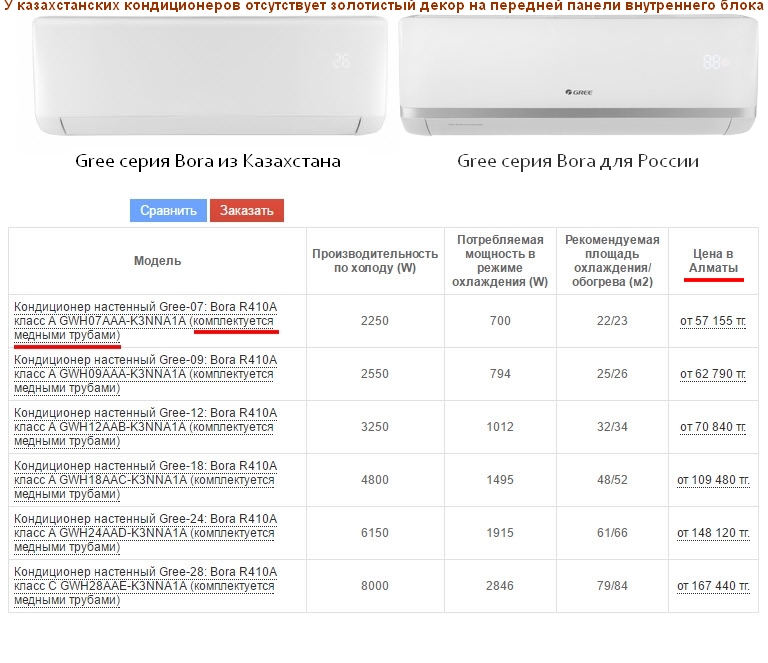Screen dimensions: 768x663
Task: Select the Gree-12 Bora GWH12AAB model link
Action: [x=145, y=427]
